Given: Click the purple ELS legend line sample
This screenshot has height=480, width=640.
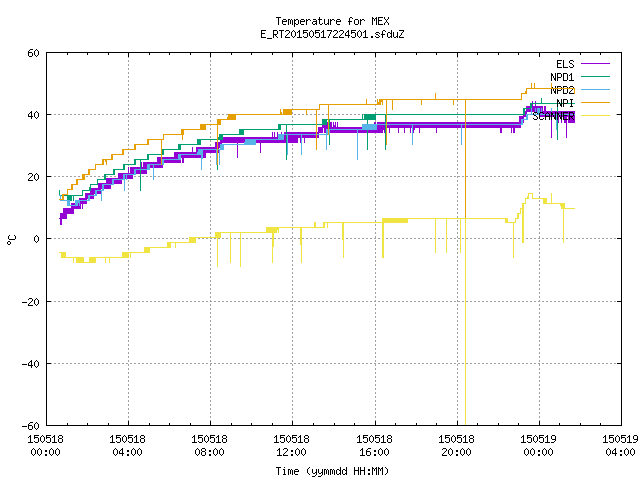Looking at the screenshot, I should [x=595, y=64].
